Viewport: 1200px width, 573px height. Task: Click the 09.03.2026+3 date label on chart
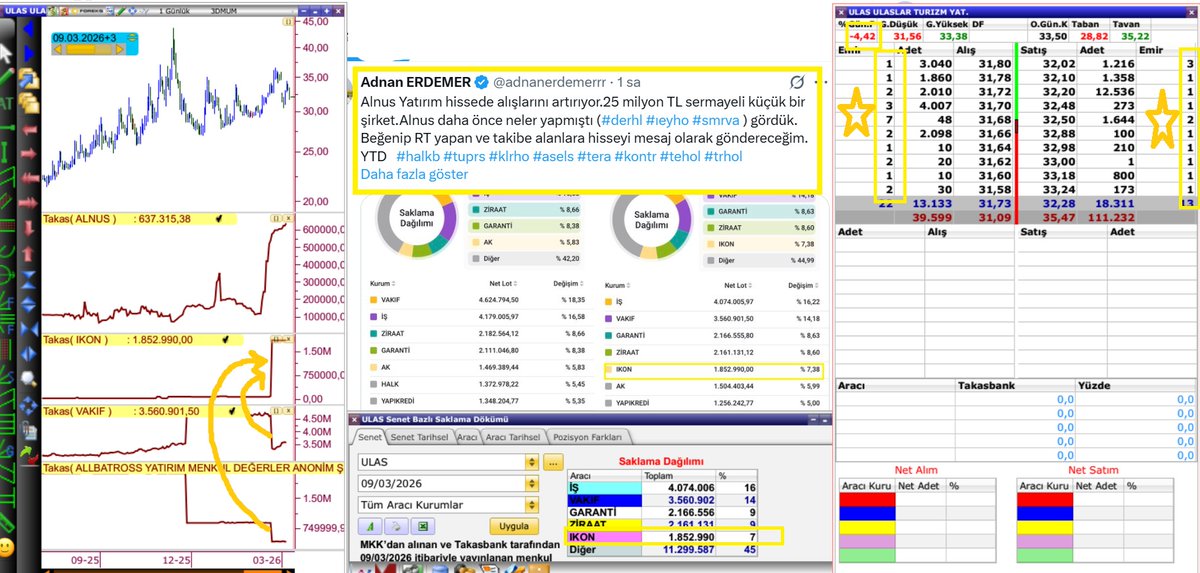[84, 38]
